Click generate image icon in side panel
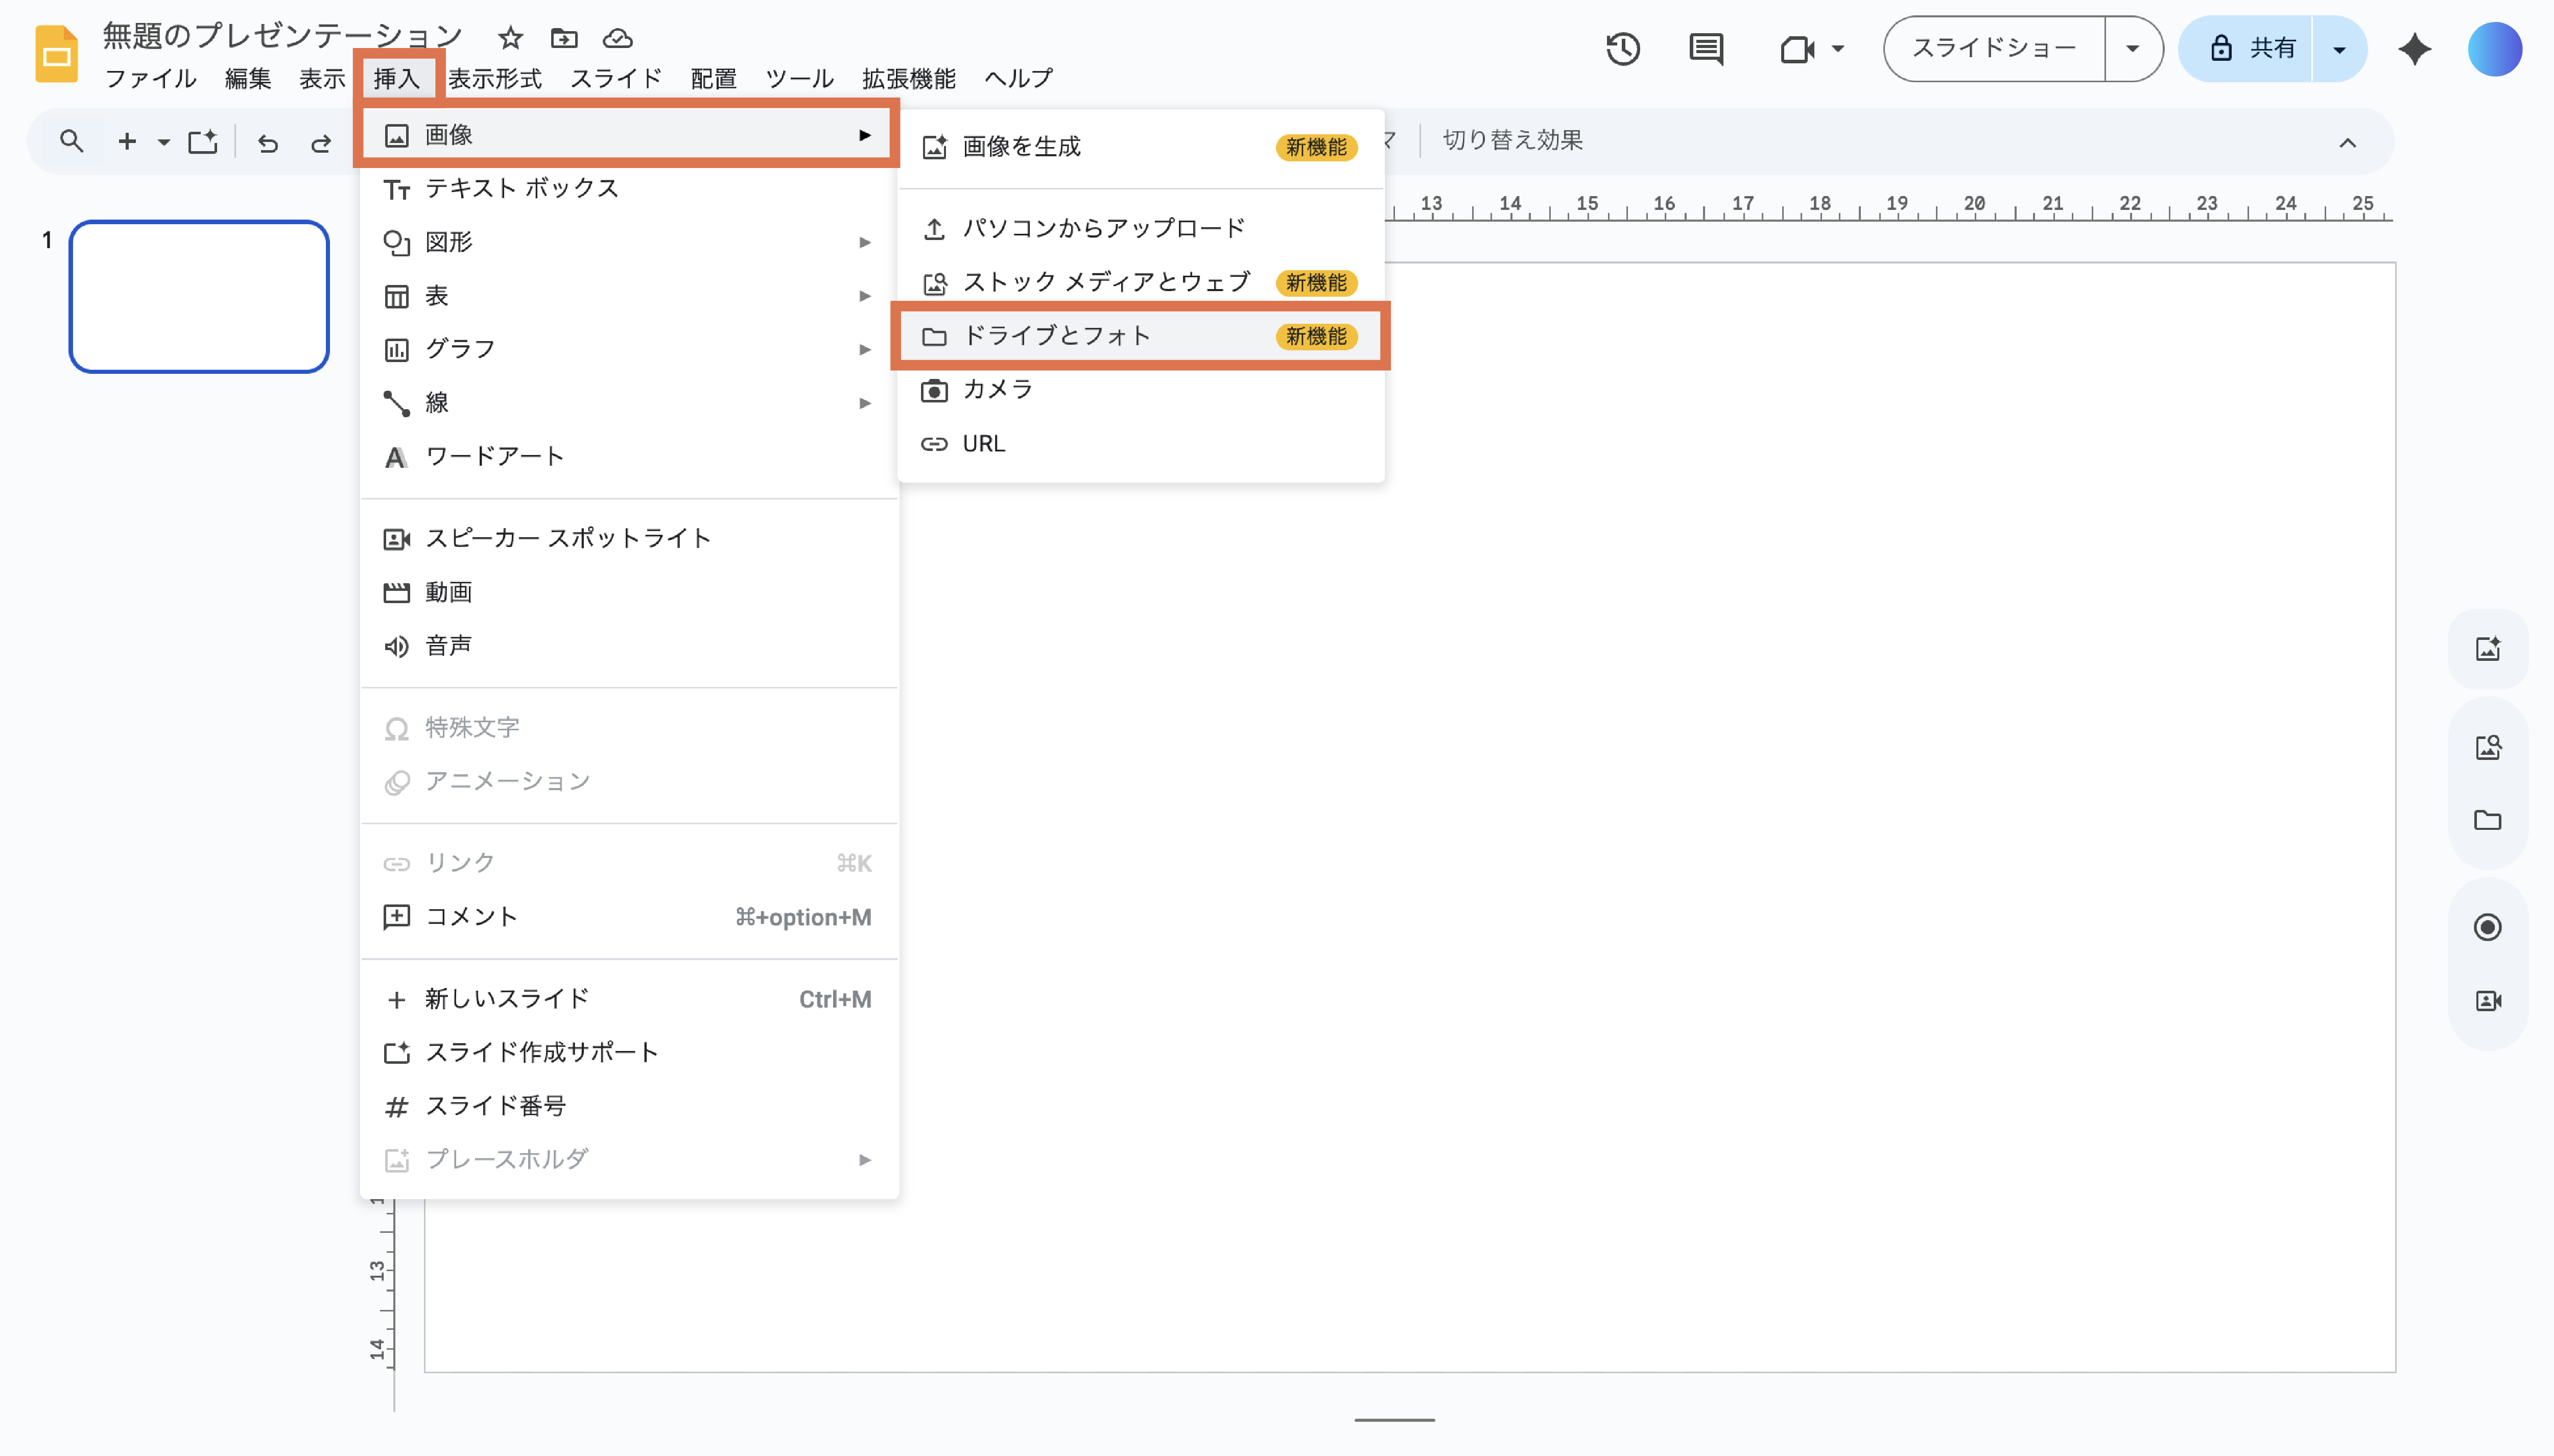Screen dimensions: 2554x1456 click(x=2487, y=649)
